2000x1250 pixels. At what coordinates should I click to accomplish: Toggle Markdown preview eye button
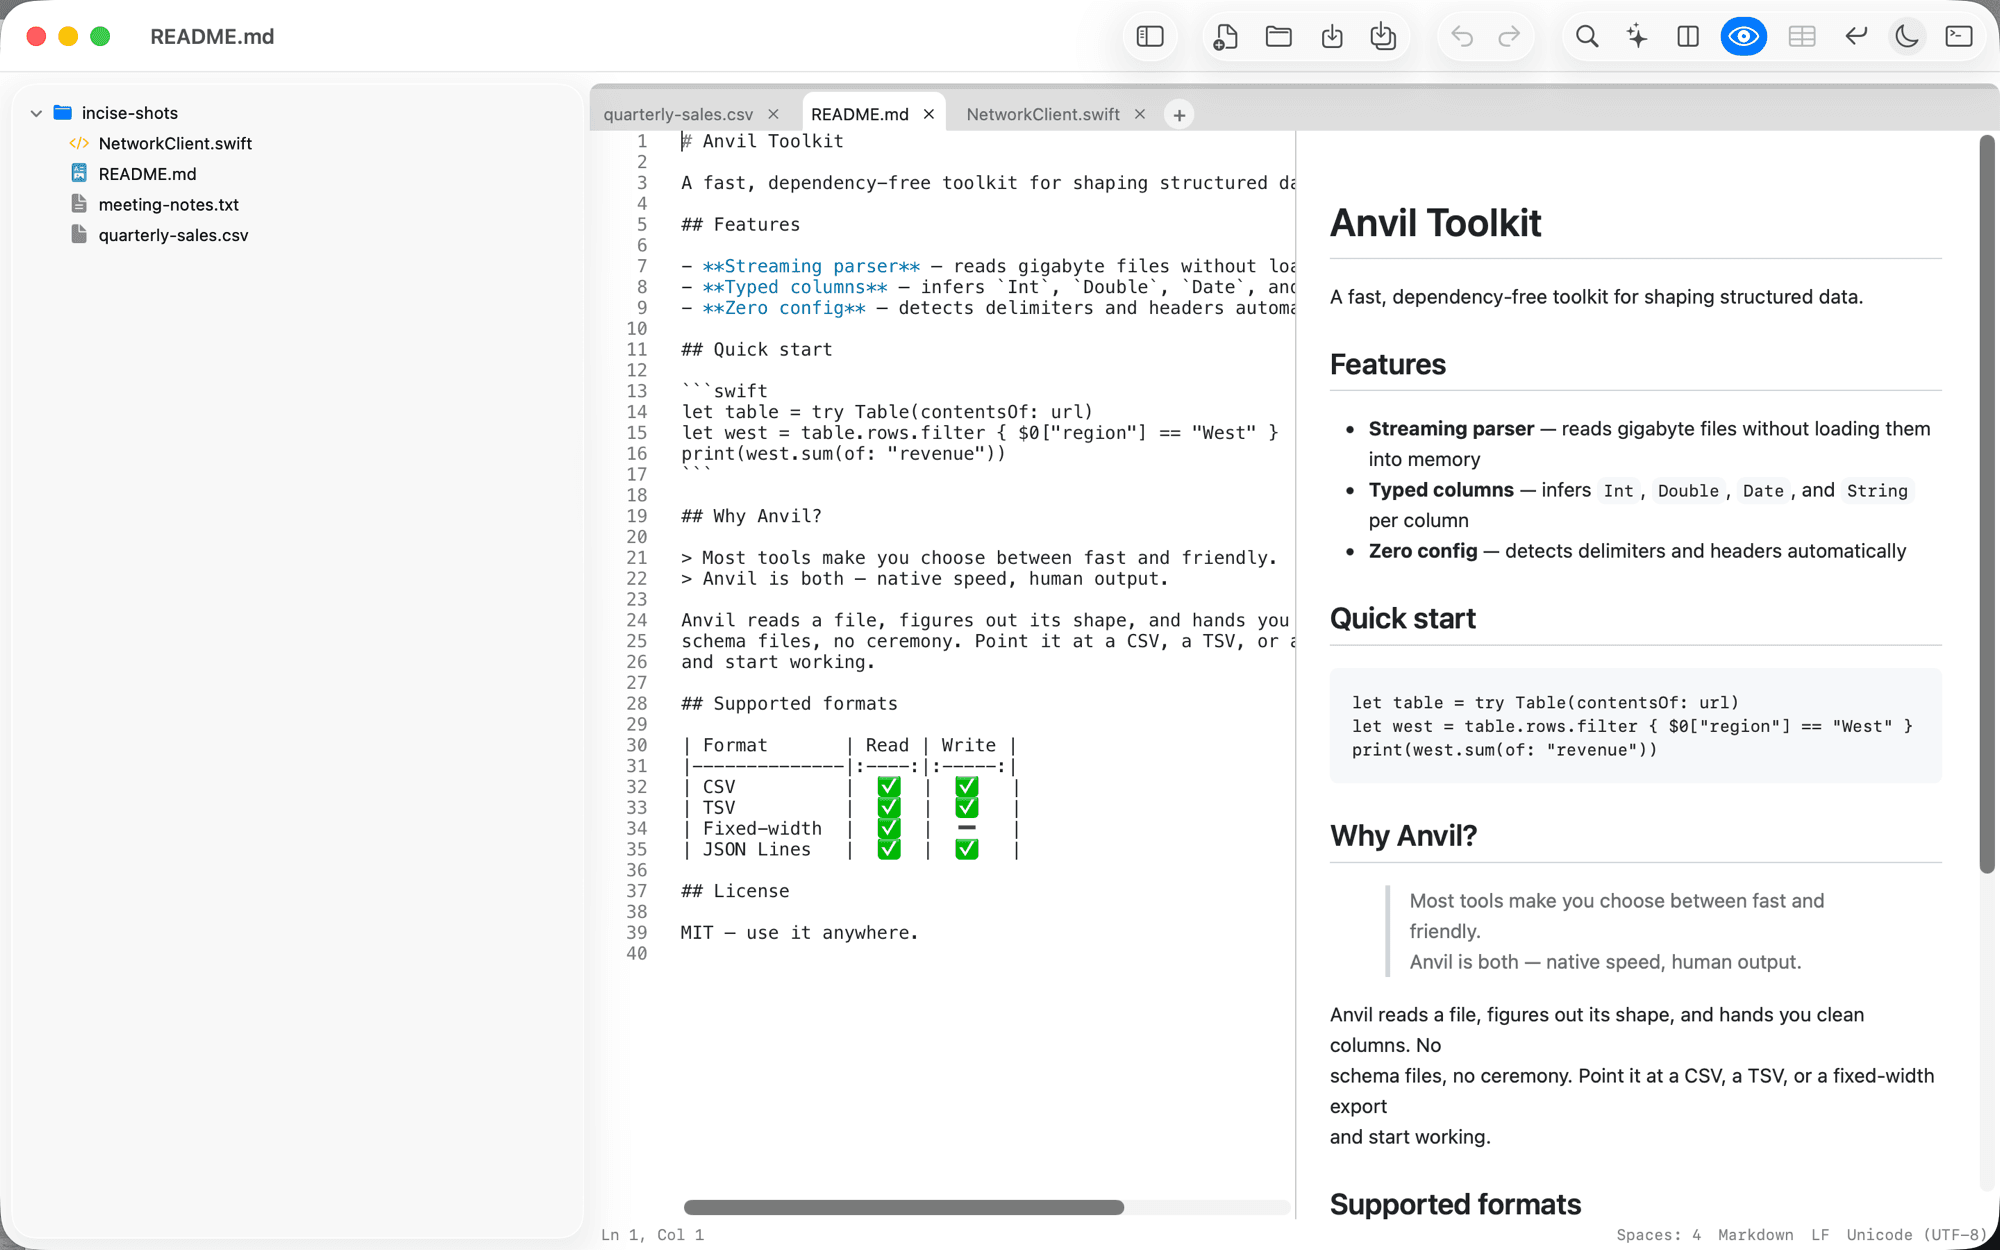[1744, 37]
